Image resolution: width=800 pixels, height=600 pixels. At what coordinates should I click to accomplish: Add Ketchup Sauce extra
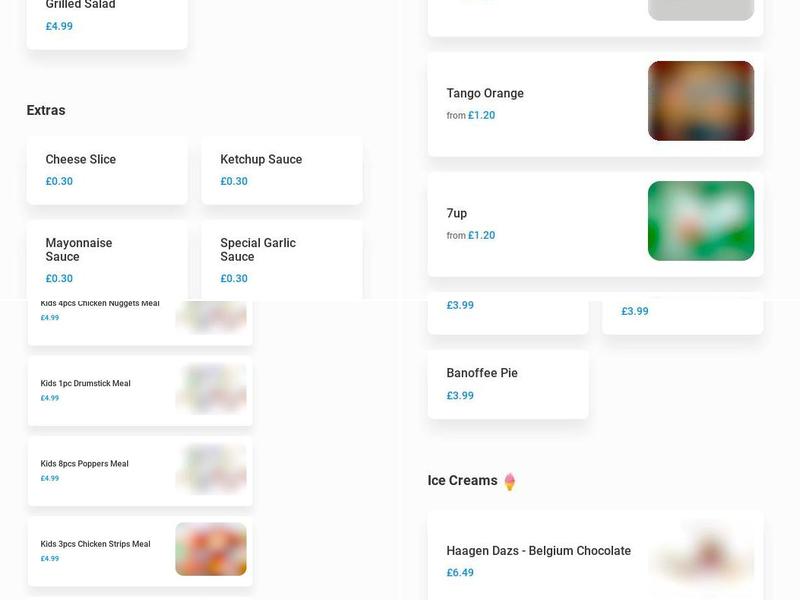(x=282, y=170)
